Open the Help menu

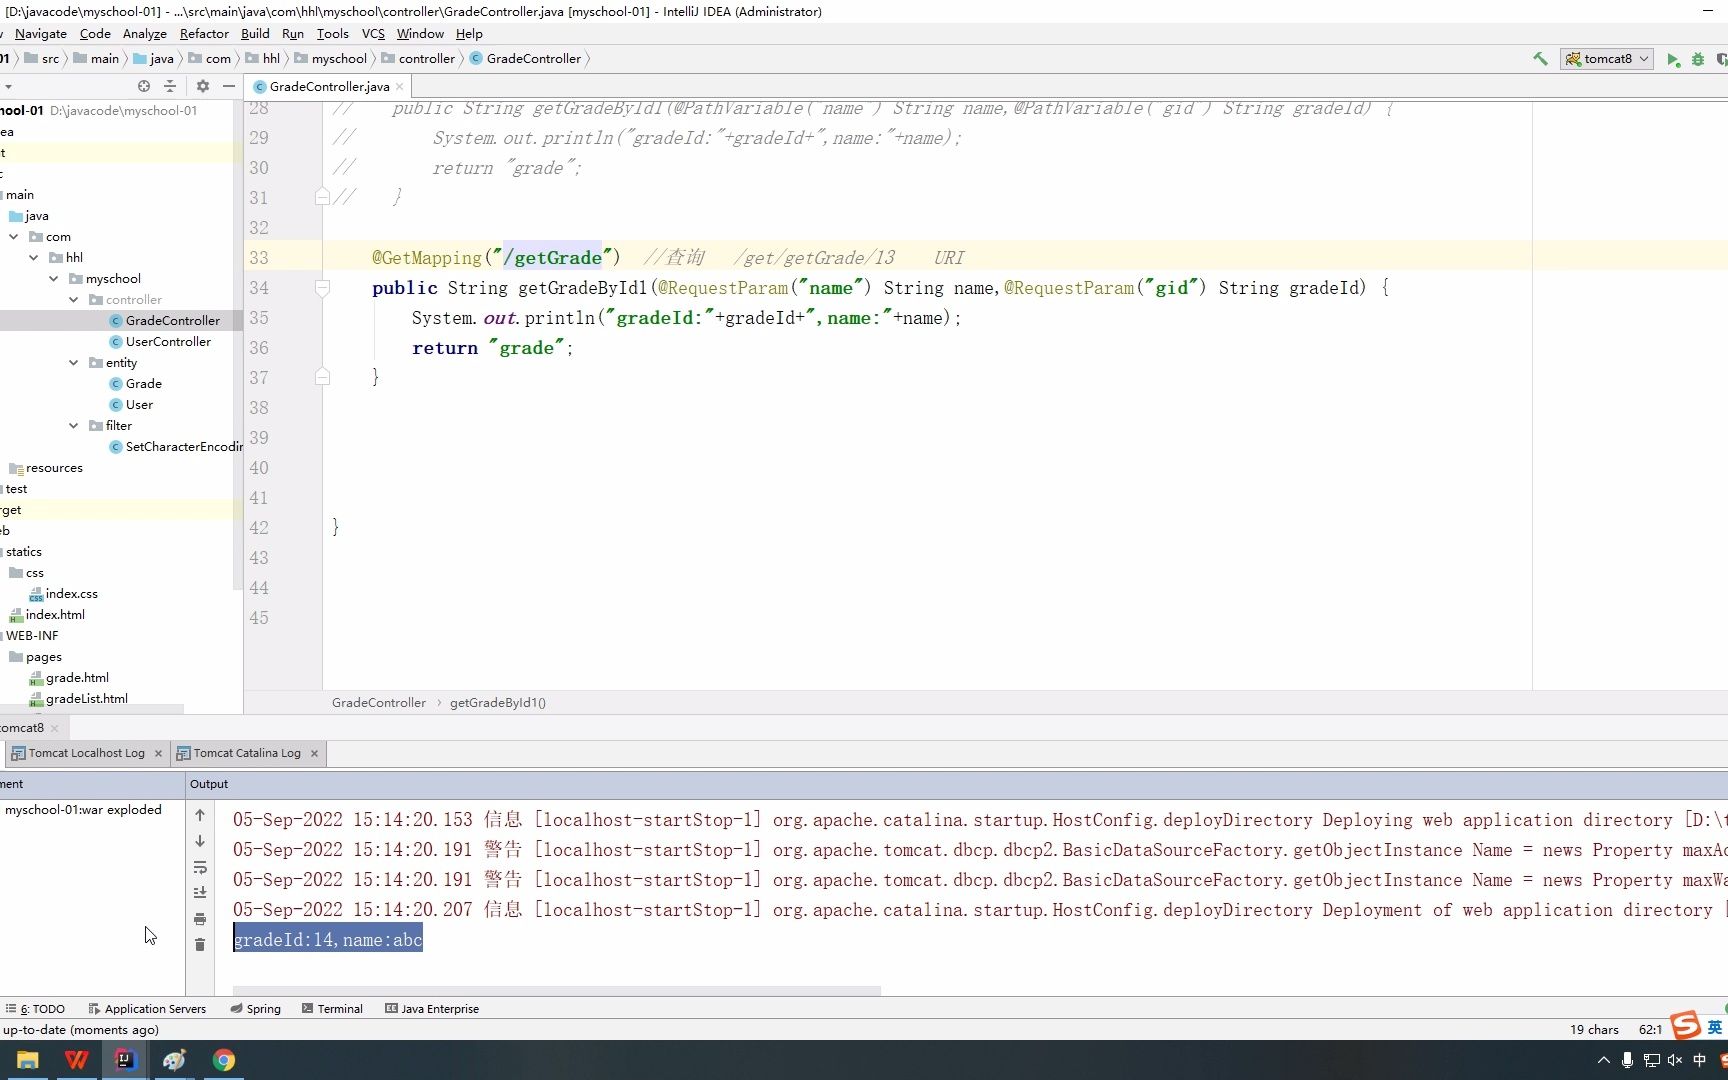point(469,34)
